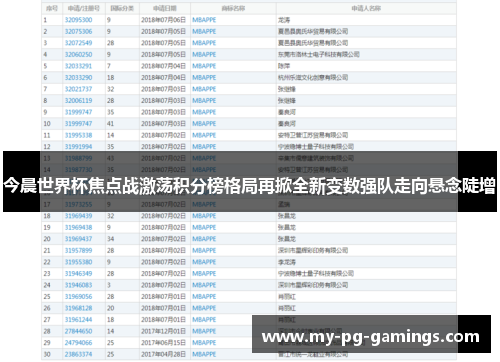Open registration number 32006119 link

(x=78, y=101)
